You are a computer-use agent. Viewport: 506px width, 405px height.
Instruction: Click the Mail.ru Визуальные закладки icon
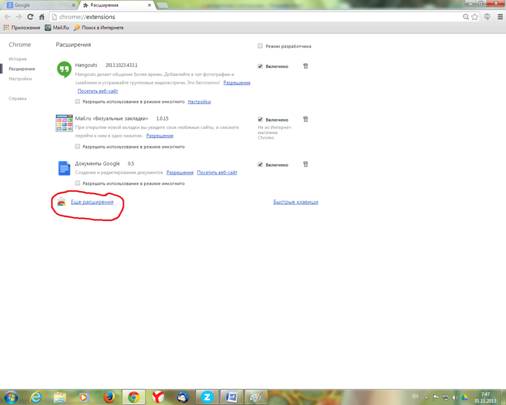click(x=64, y=123)
